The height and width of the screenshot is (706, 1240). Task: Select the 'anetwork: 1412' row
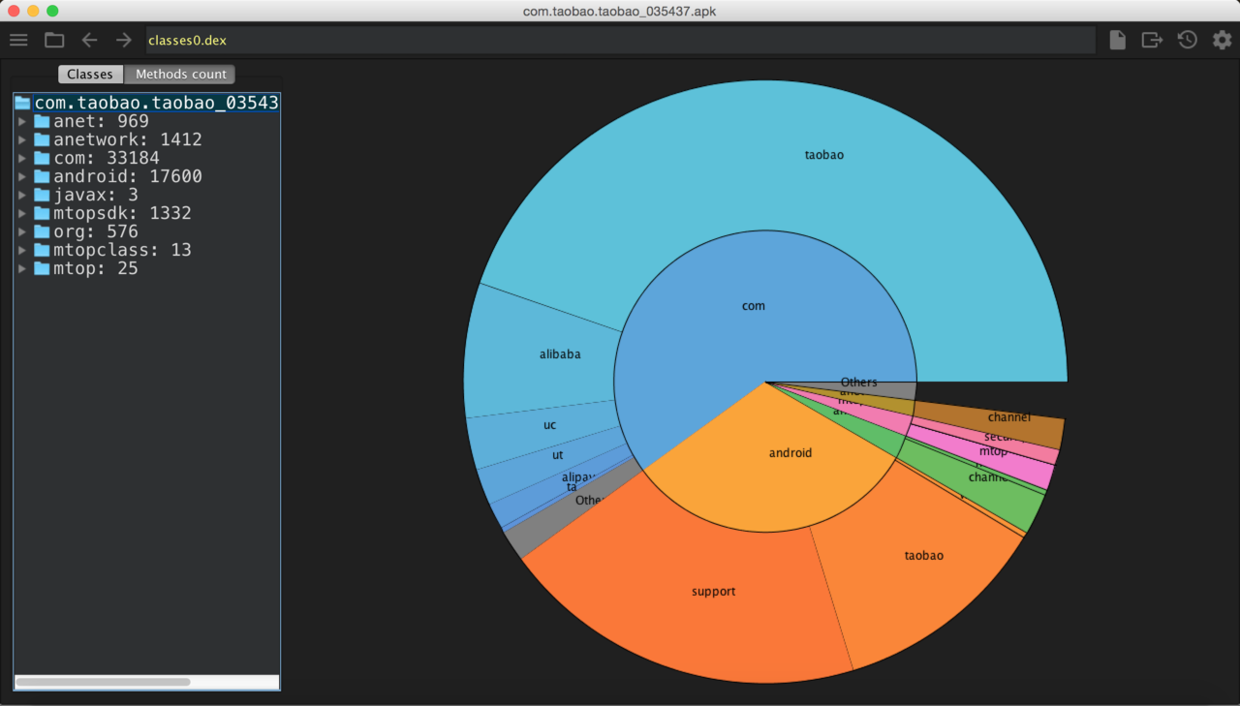coord(147,140)
